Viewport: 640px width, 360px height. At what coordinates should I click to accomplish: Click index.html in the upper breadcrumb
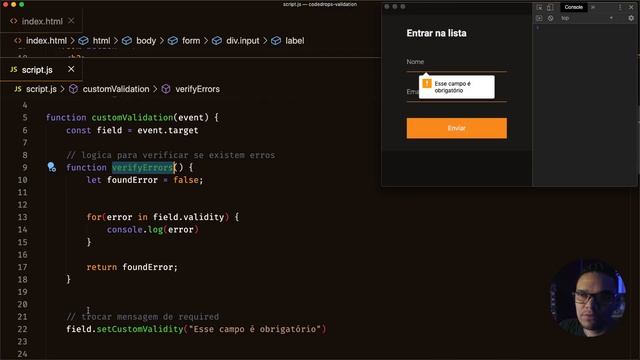[46, 41]
